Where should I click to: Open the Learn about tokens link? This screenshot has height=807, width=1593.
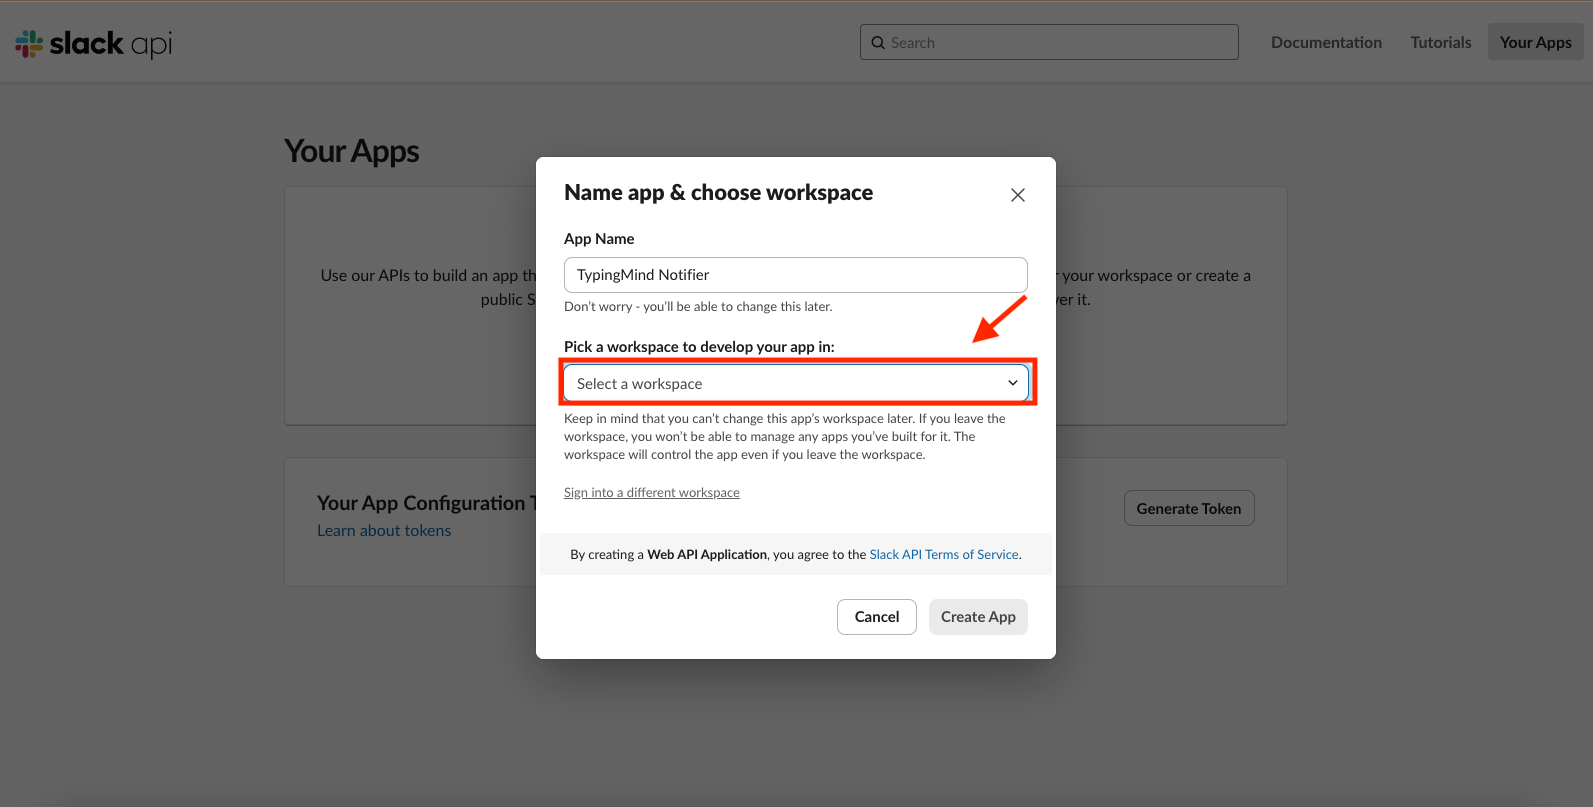[384, 530]
